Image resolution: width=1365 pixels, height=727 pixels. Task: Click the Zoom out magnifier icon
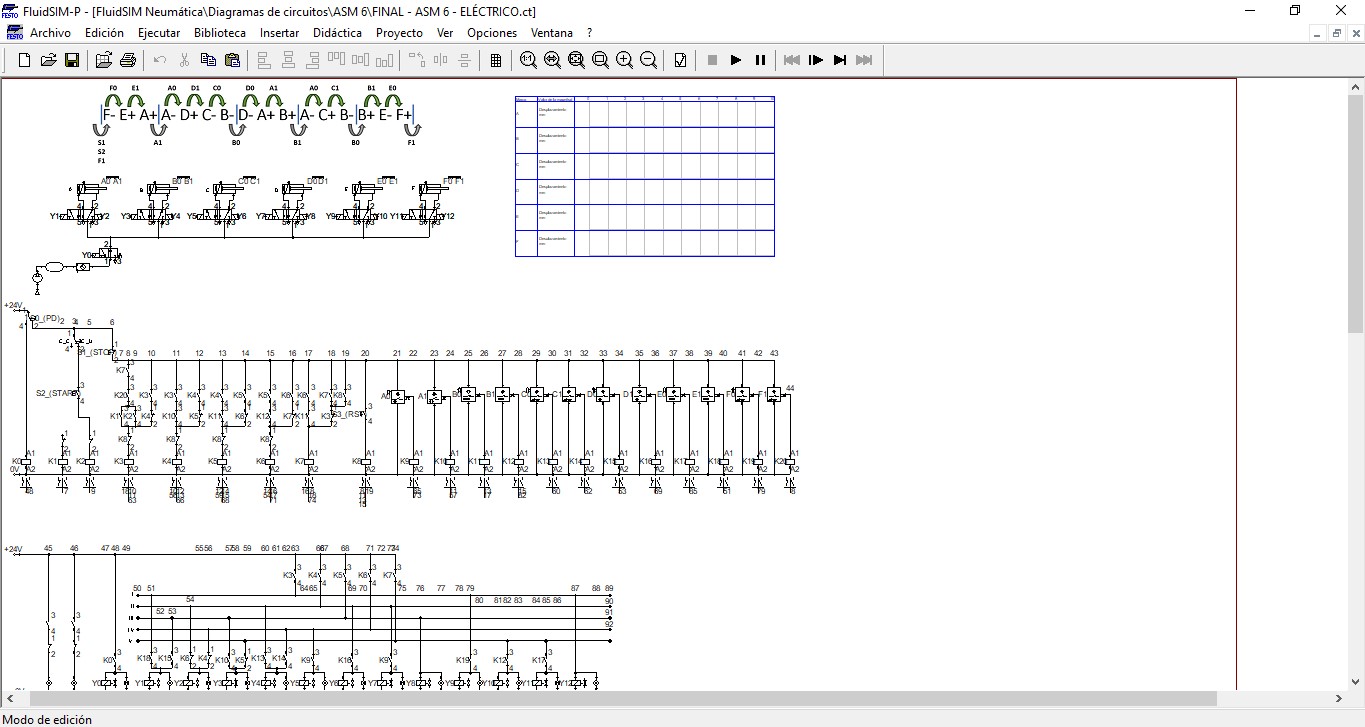pos(649,60)
